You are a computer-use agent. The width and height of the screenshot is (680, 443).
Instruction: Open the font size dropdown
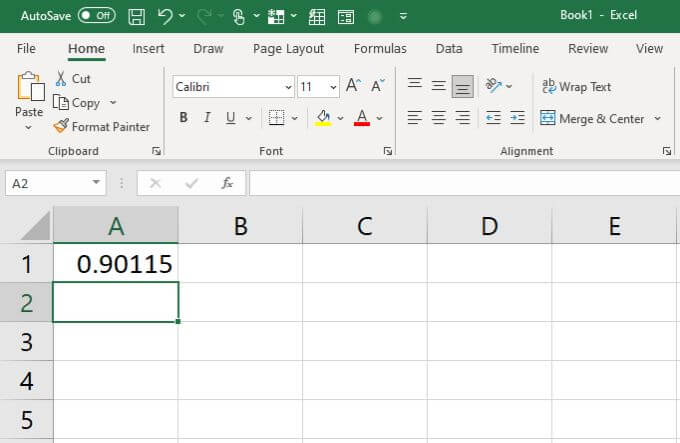(333, 87)
